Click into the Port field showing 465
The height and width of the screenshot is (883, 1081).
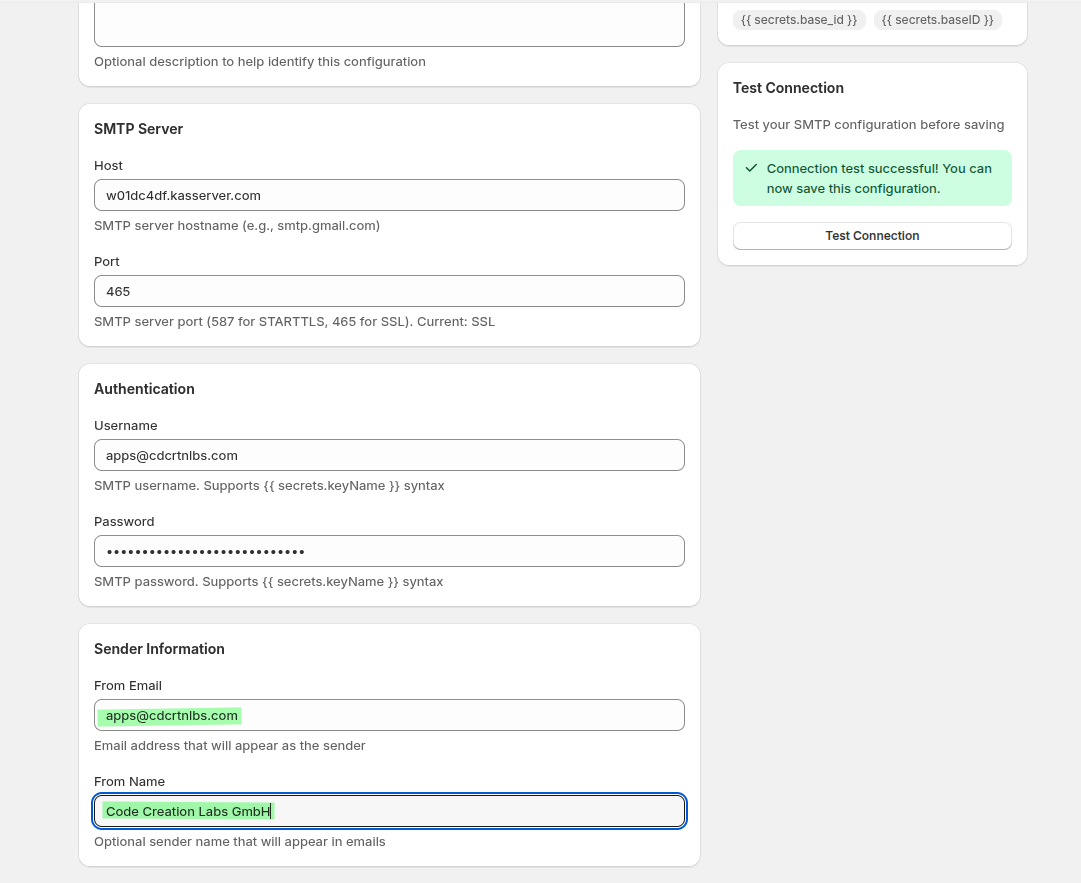pyautogui.click(x=389, y=291)
